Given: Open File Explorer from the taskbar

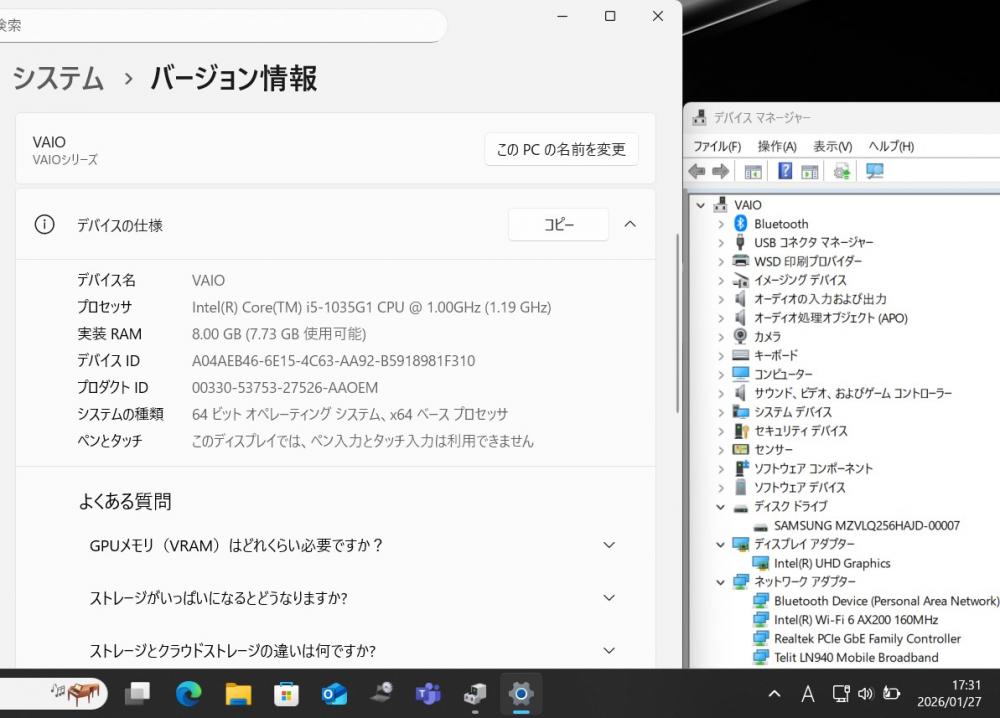Looking at the screenshot, I should tap(238, 693).
